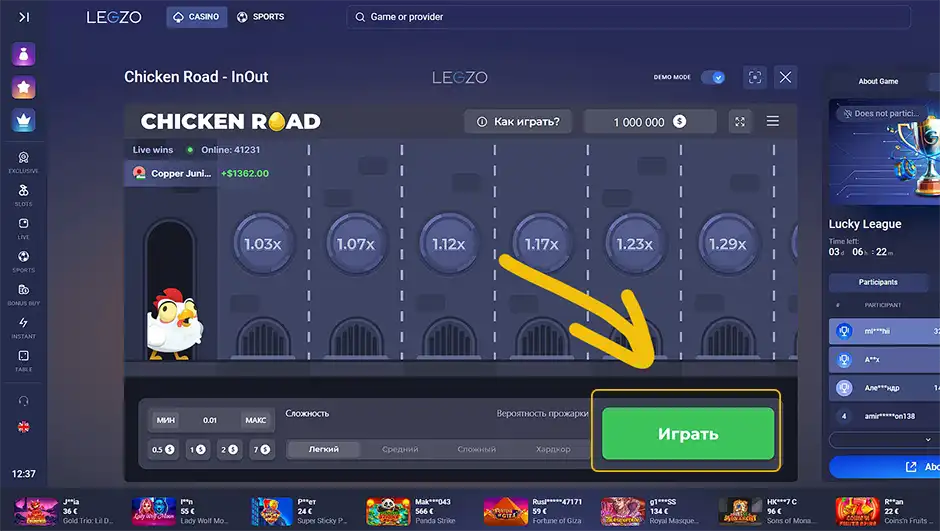The width and height of the screenshot is (940, 531).
Task: Set the minimum bet with МИН
Action: coord(165,420)
